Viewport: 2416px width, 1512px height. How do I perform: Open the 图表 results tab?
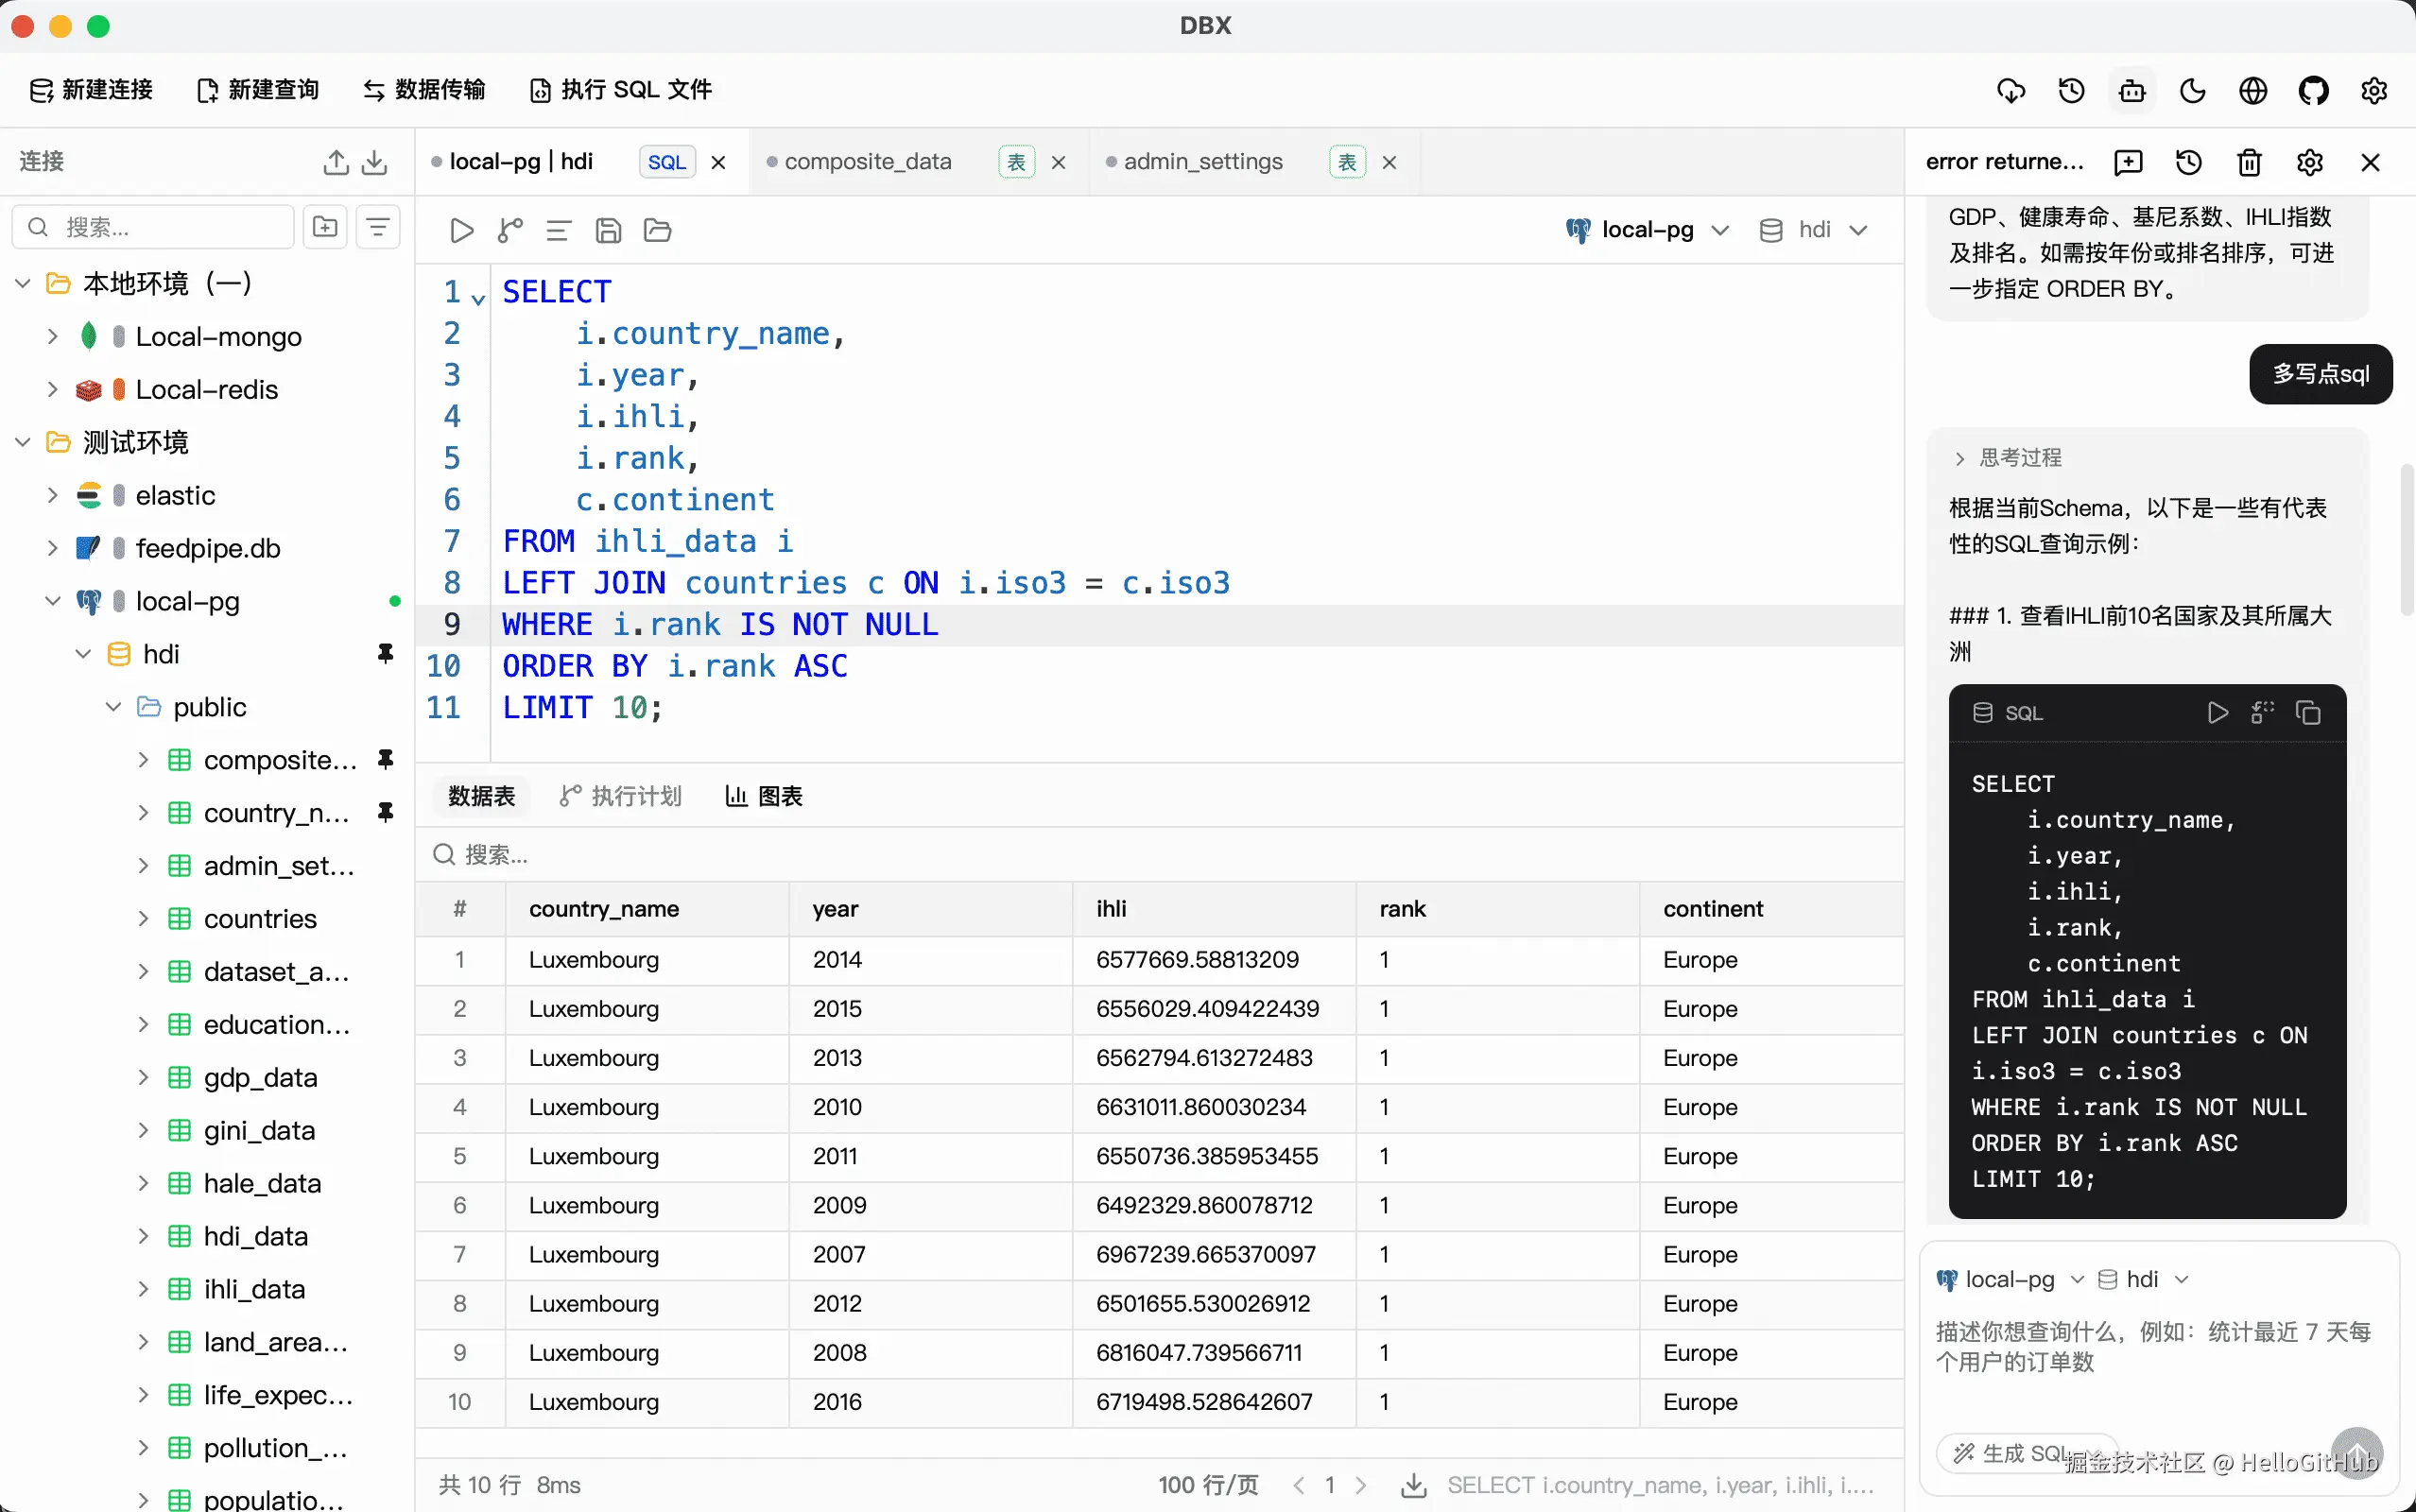coord(764,796)
